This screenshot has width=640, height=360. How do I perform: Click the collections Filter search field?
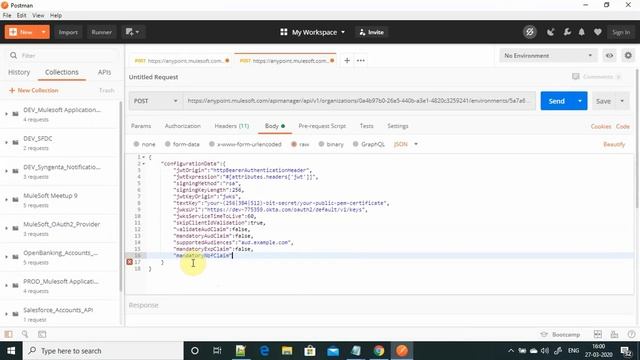coord(61,56)
